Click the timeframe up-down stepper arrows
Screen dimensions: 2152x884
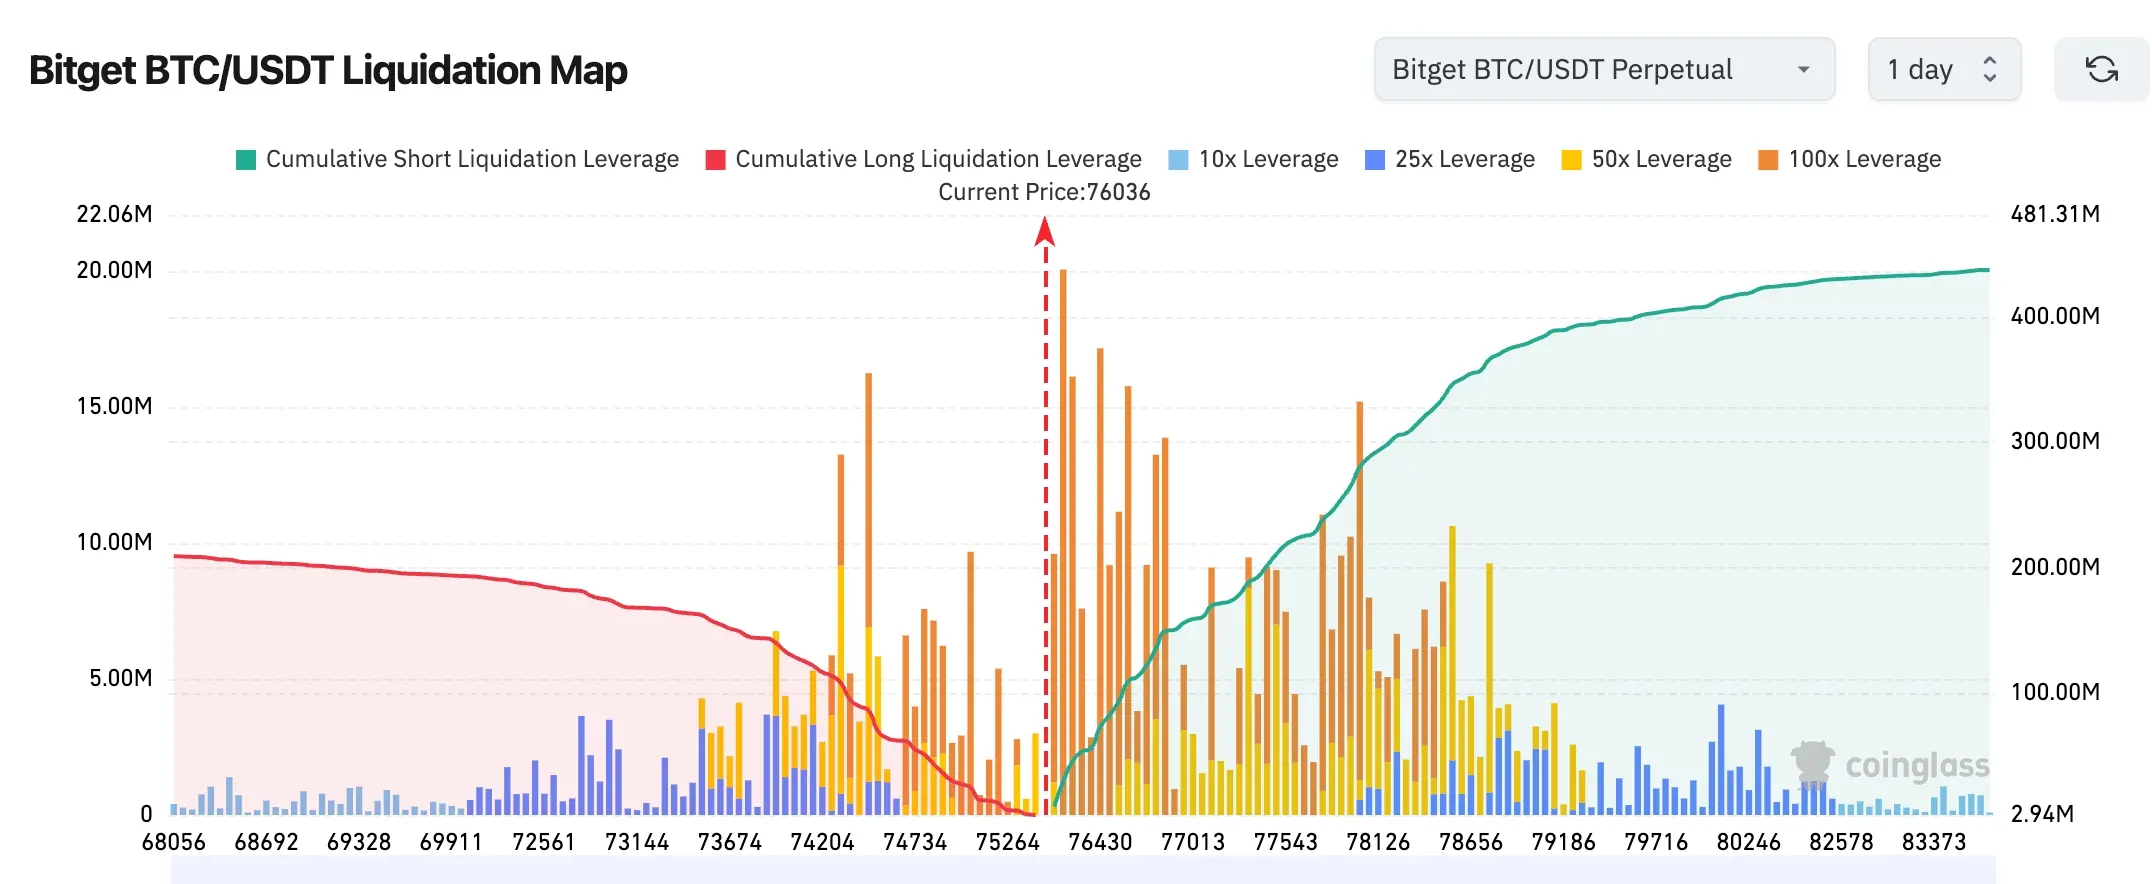click(1990, 69)
